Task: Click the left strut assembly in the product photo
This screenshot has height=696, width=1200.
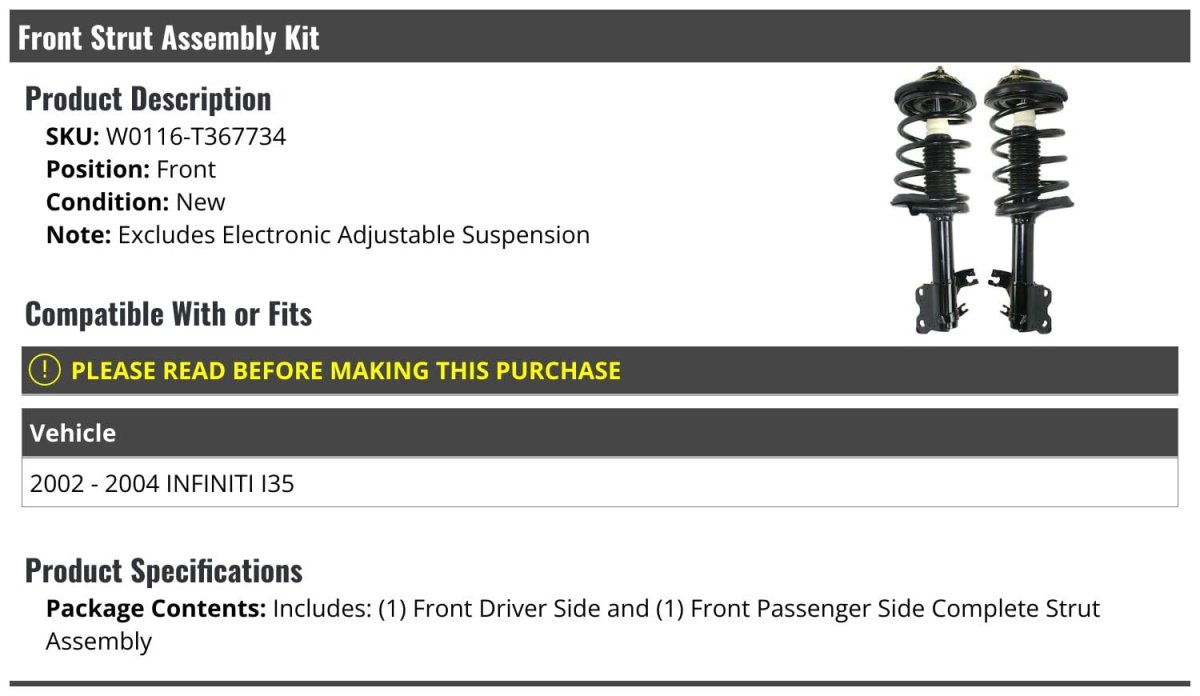Action: (933, 200)
